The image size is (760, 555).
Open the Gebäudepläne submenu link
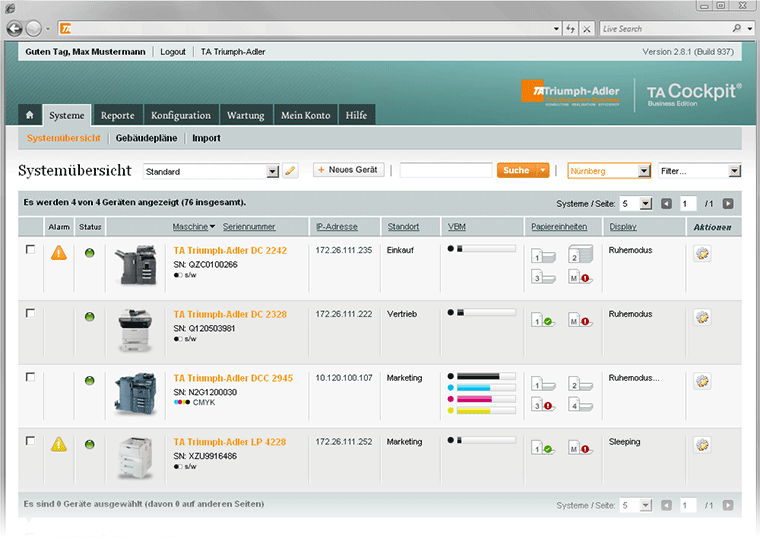click(146, 138)
